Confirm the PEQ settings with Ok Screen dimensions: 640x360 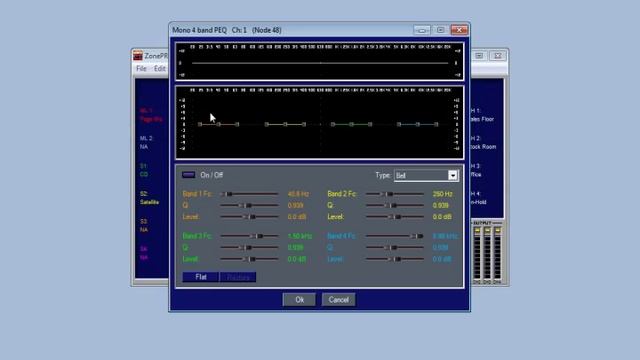pyautogui.click(x=299, y=300)
